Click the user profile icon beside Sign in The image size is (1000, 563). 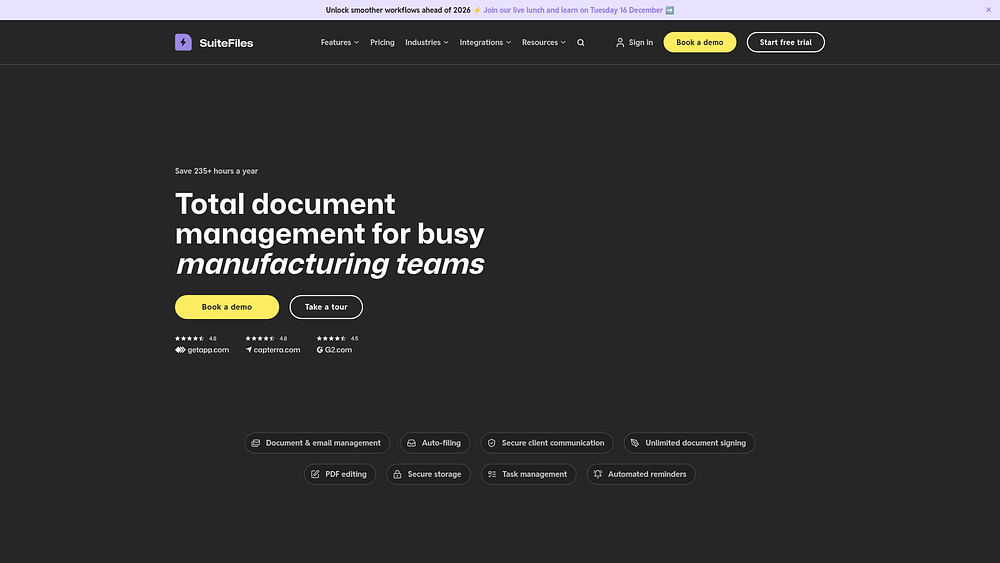click(620, 43)
